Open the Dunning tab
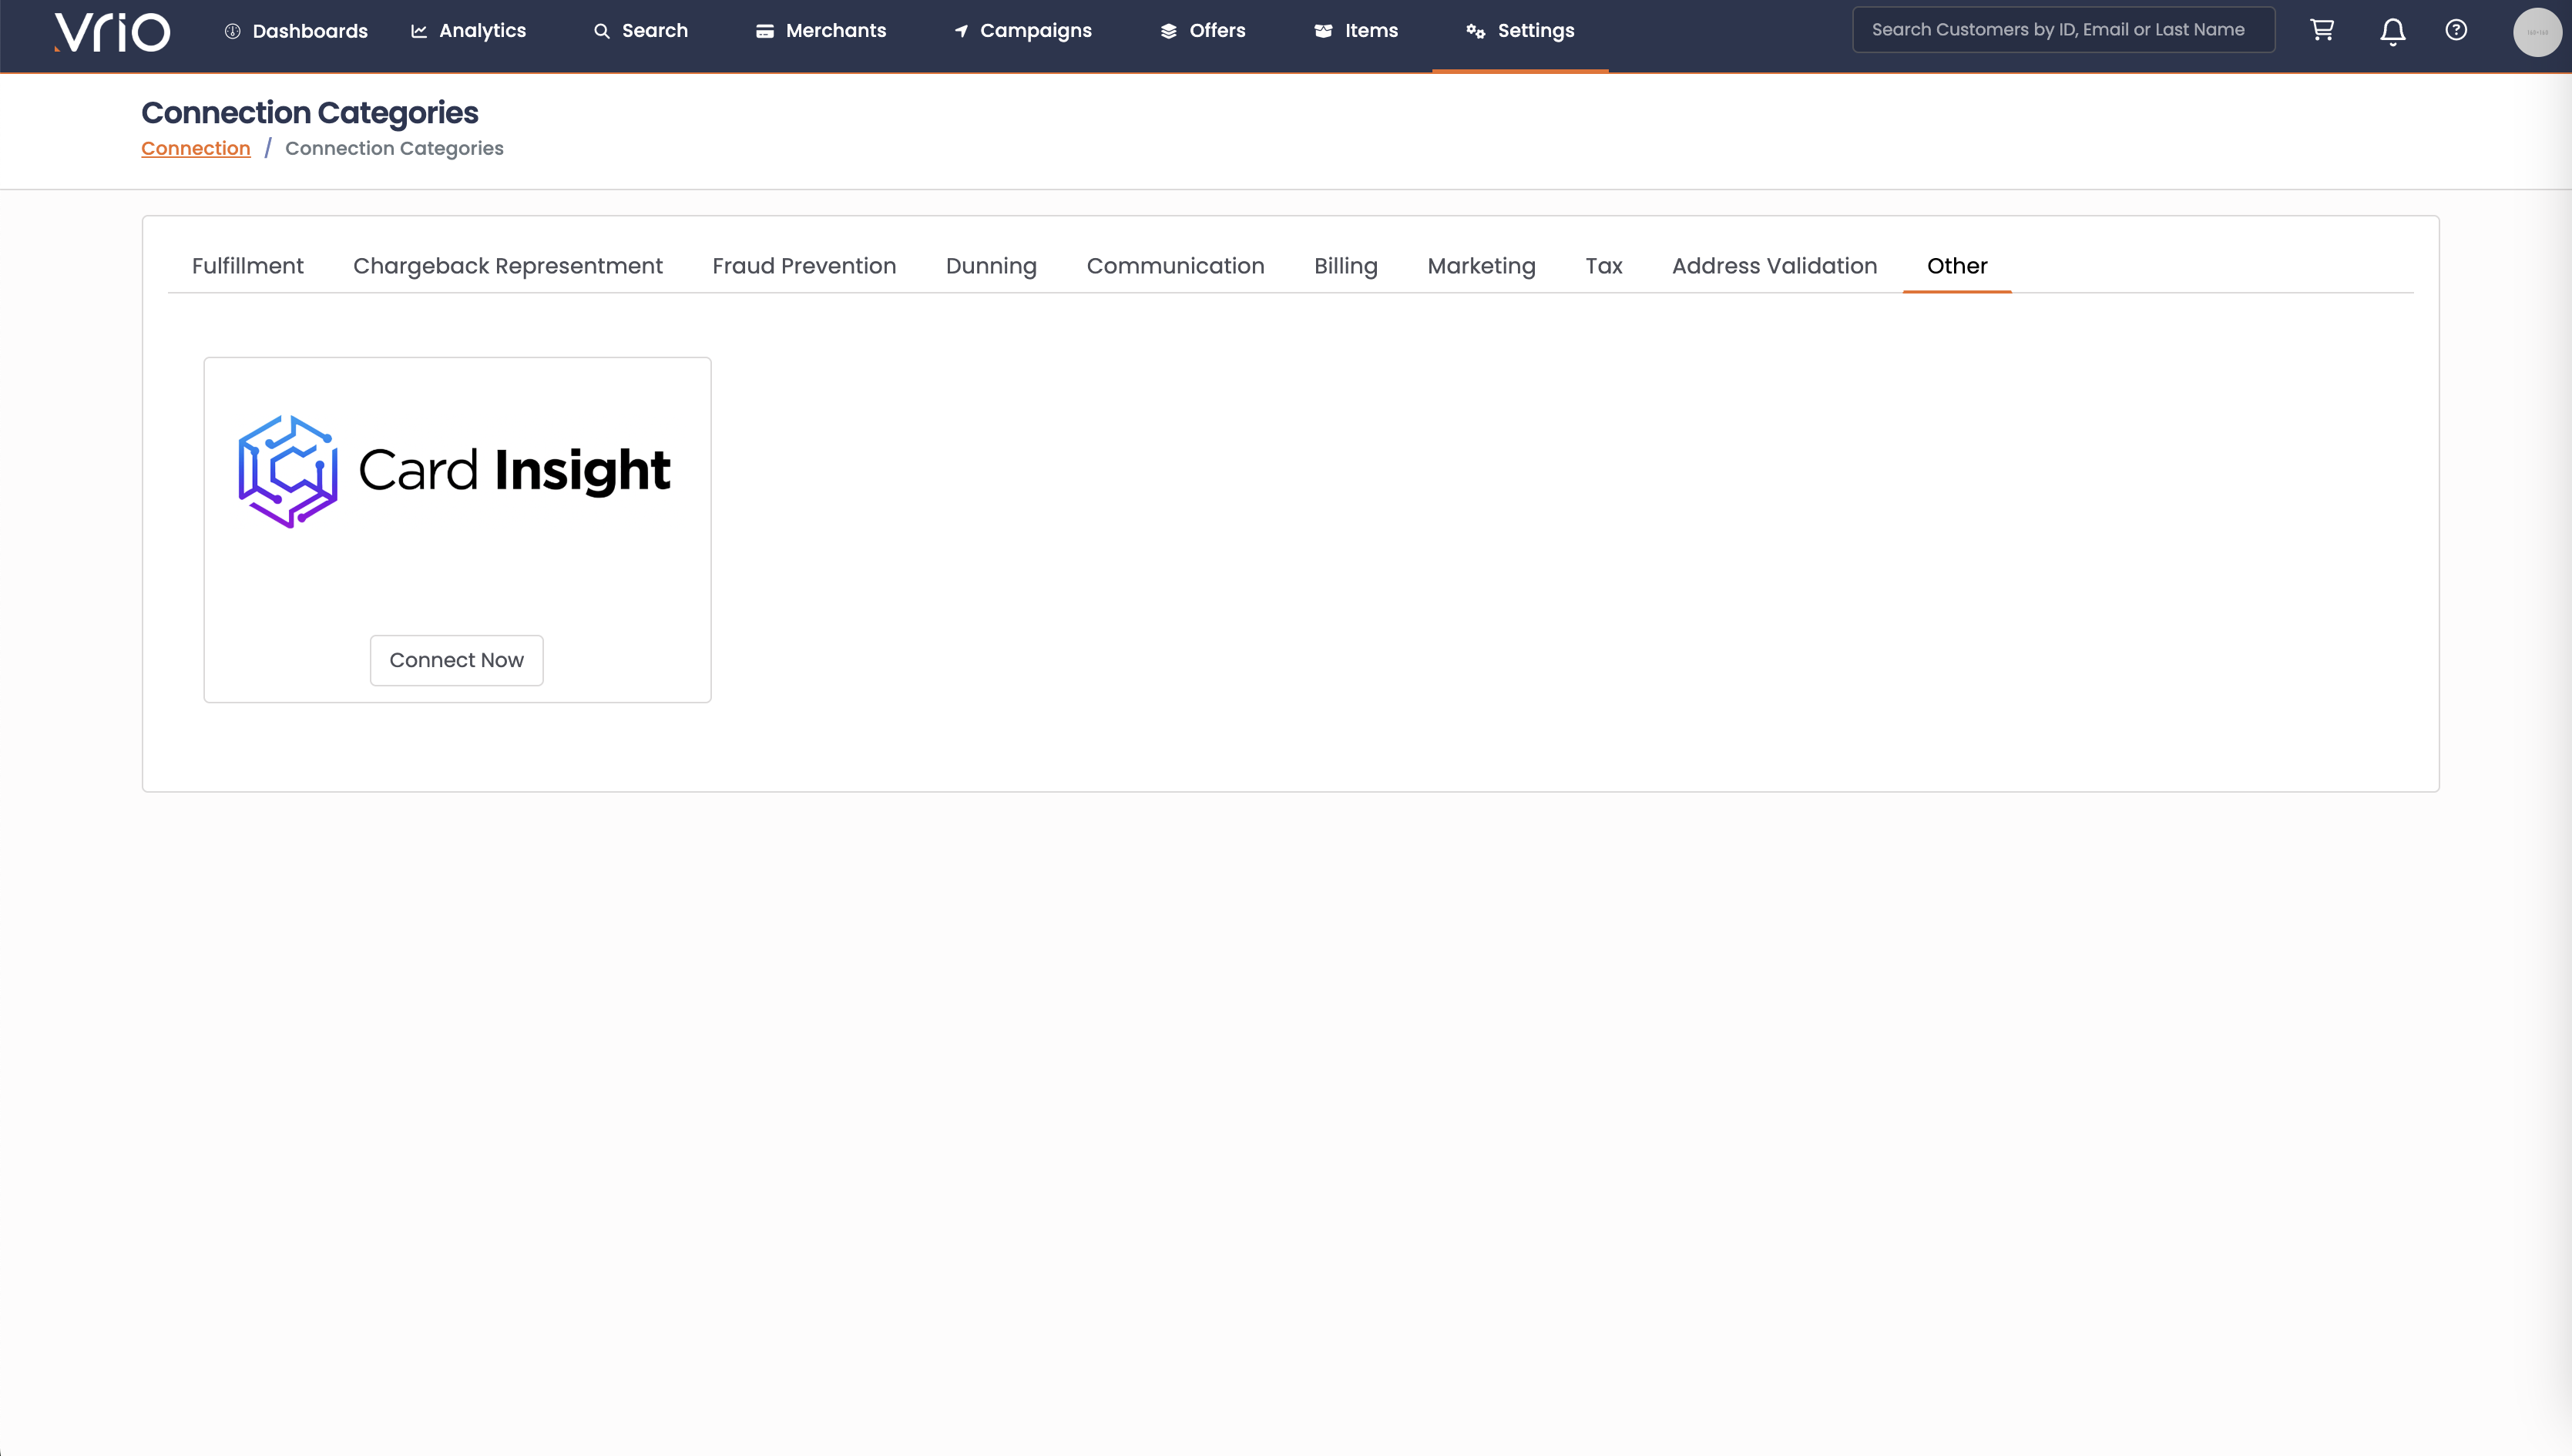This screenshot has width=2572, height=1456. 991,266
